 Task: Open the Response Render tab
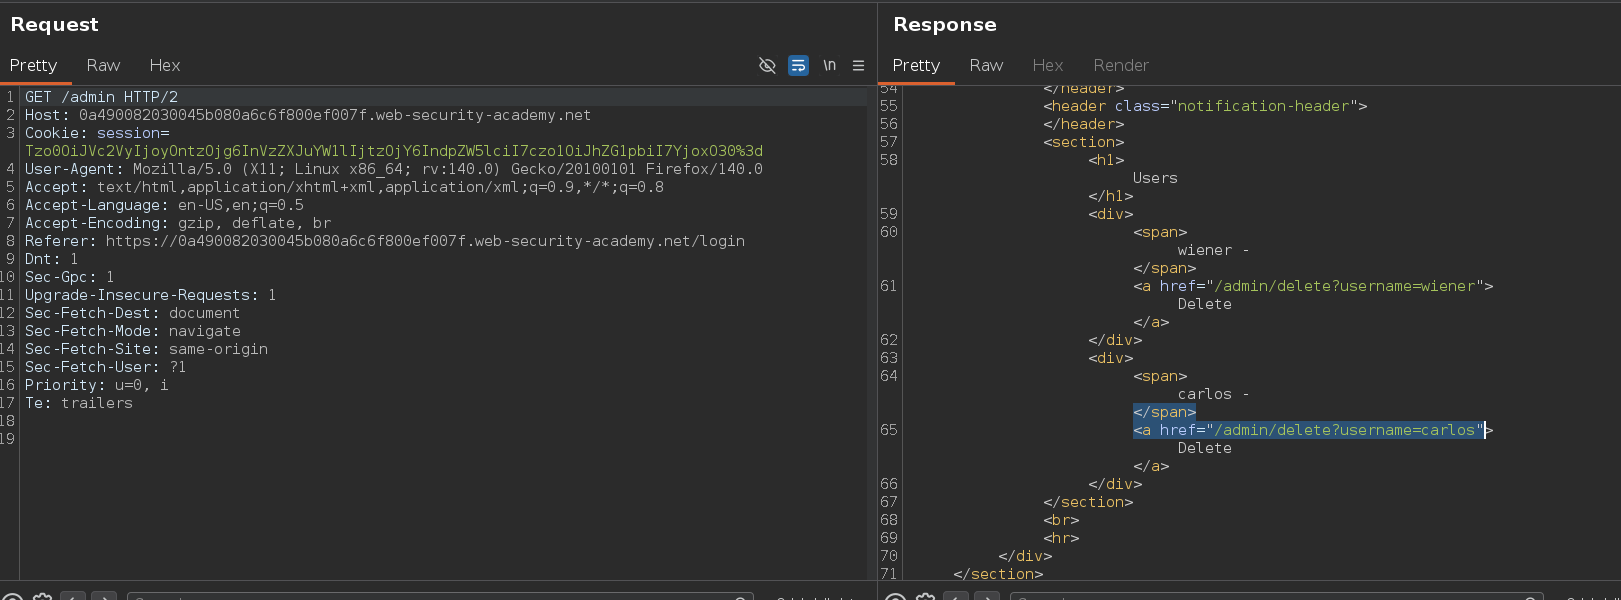[x=1121, y=65]
